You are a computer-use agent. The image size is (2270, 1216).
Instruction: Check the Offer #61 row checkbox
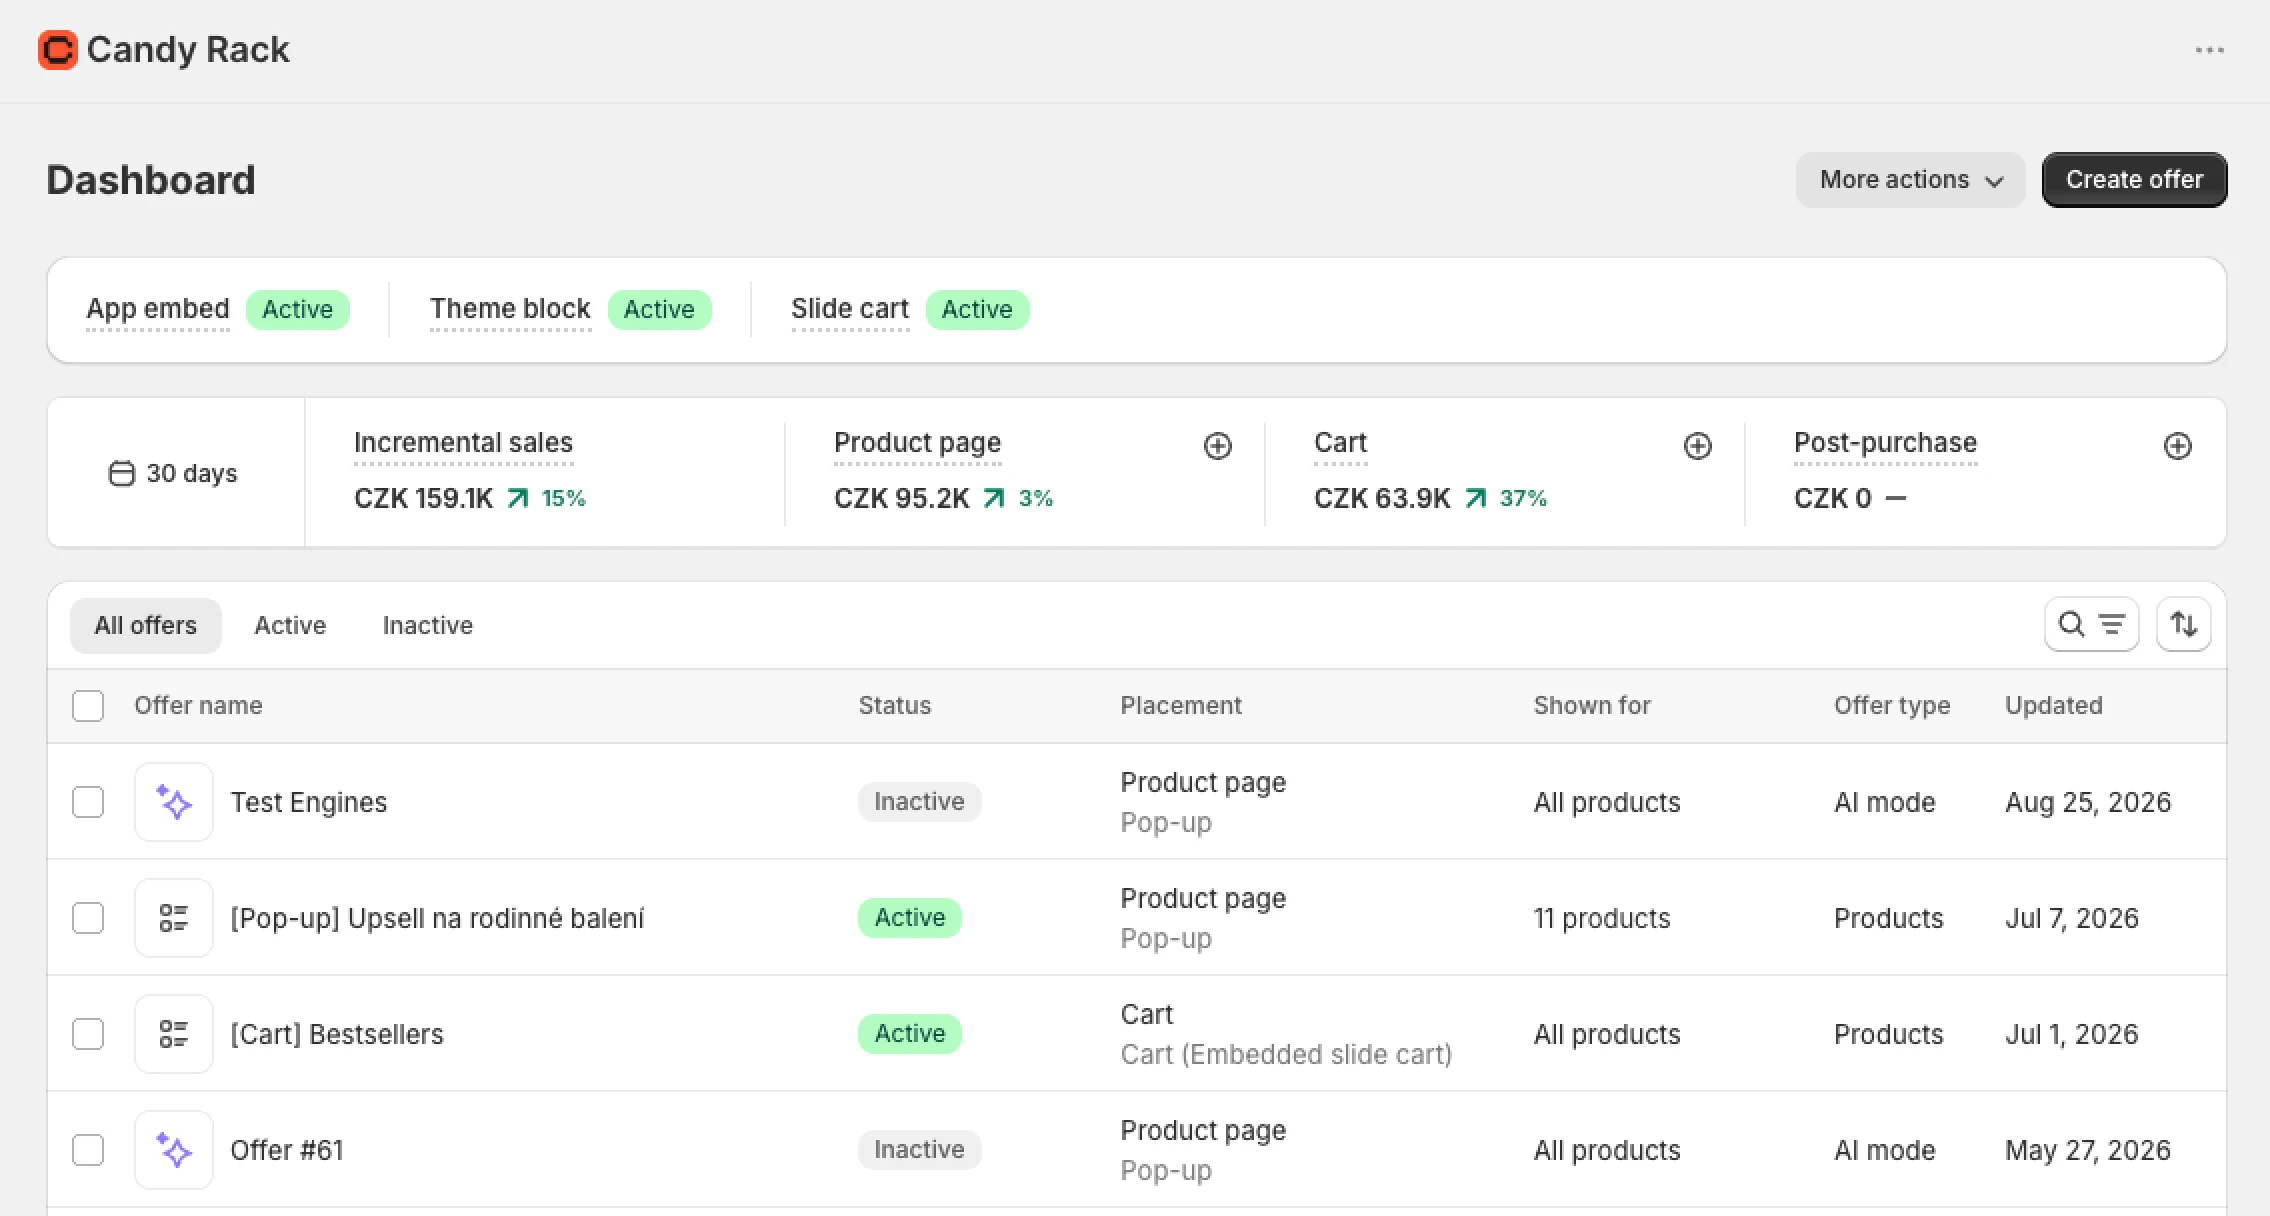pos(88,1150)
